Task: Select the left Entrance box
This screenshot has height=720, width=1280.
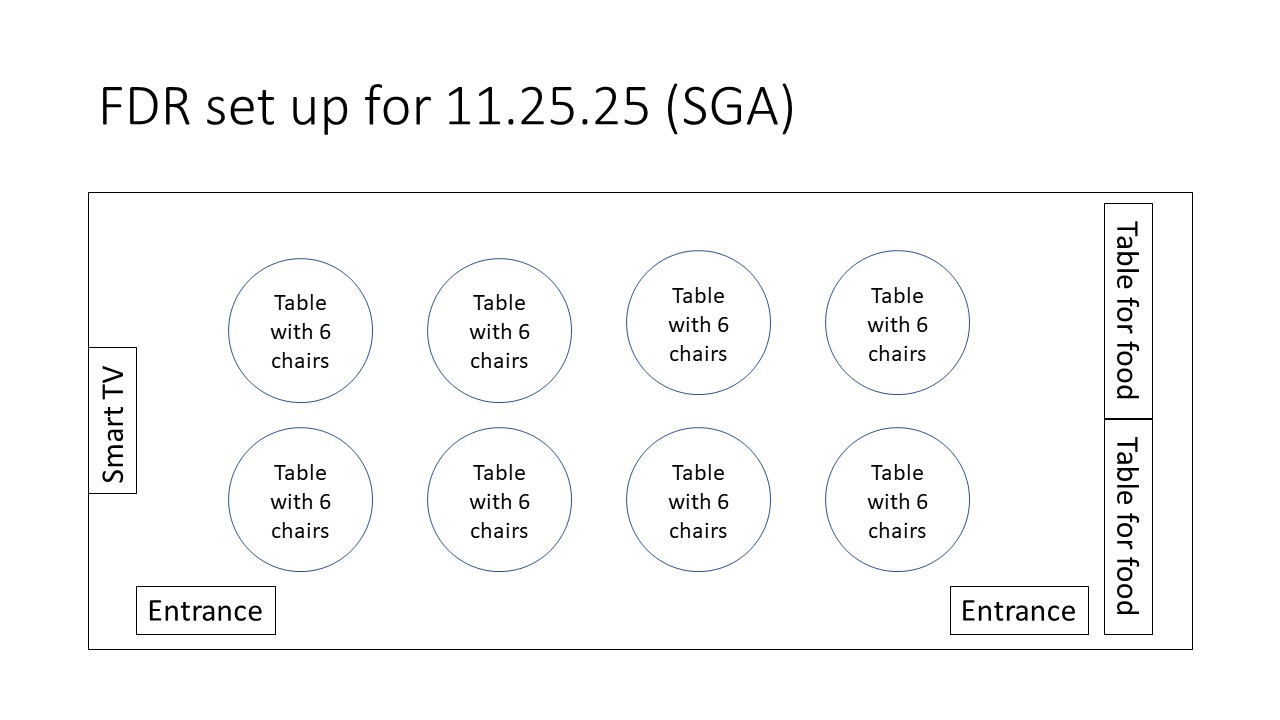Action: (205, 610)
